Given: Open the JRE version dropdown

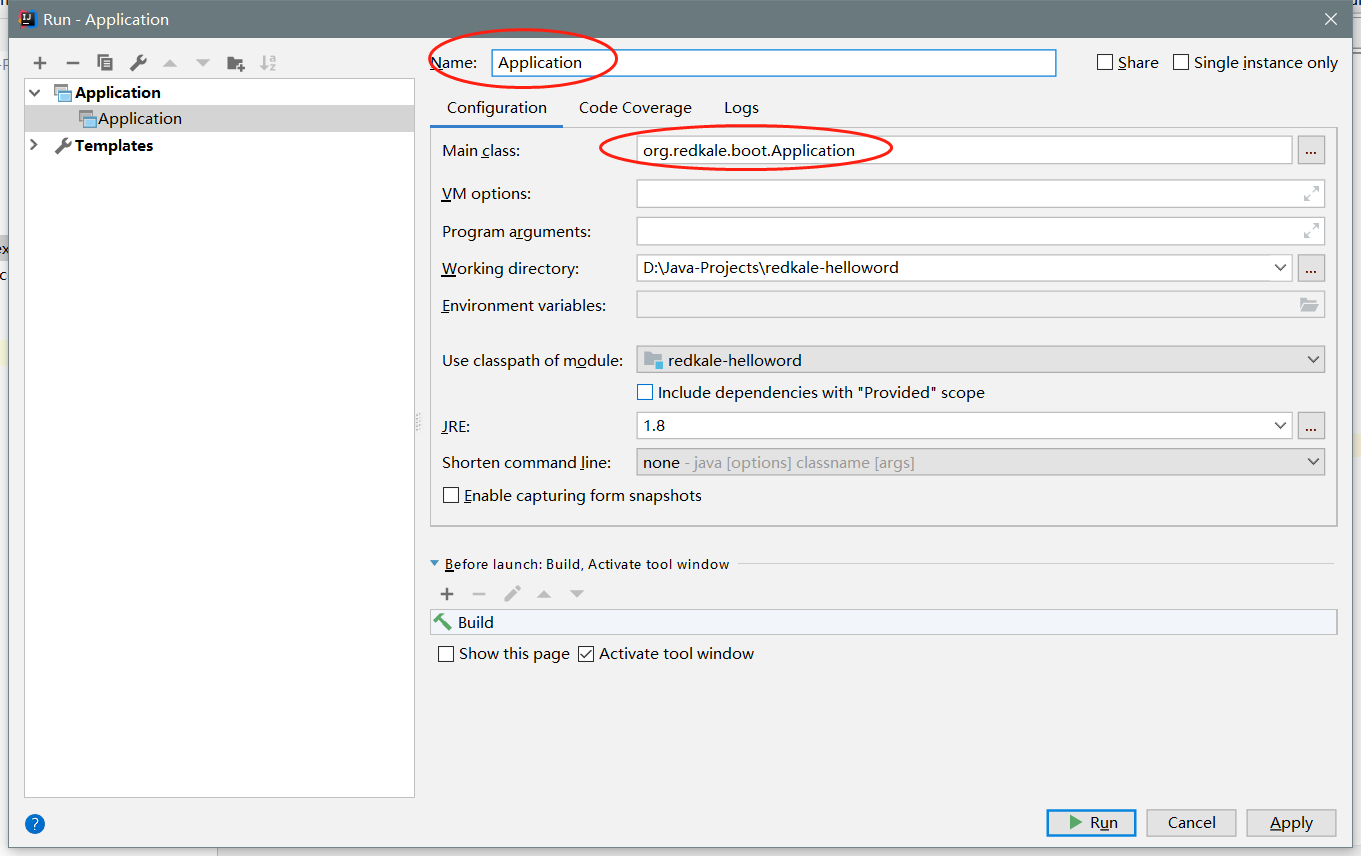Looking at the screenshot, I should [1281, 426].
